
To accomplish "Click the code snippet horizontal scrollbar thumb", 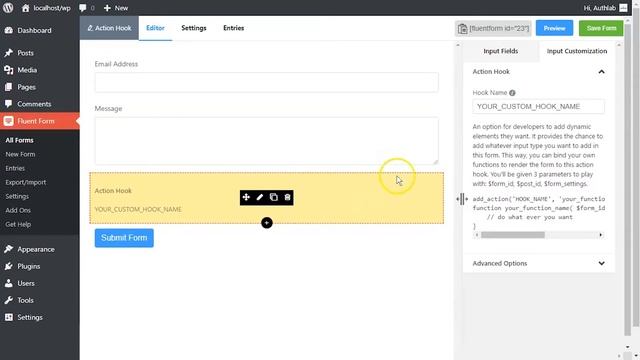I will (513, 235).
